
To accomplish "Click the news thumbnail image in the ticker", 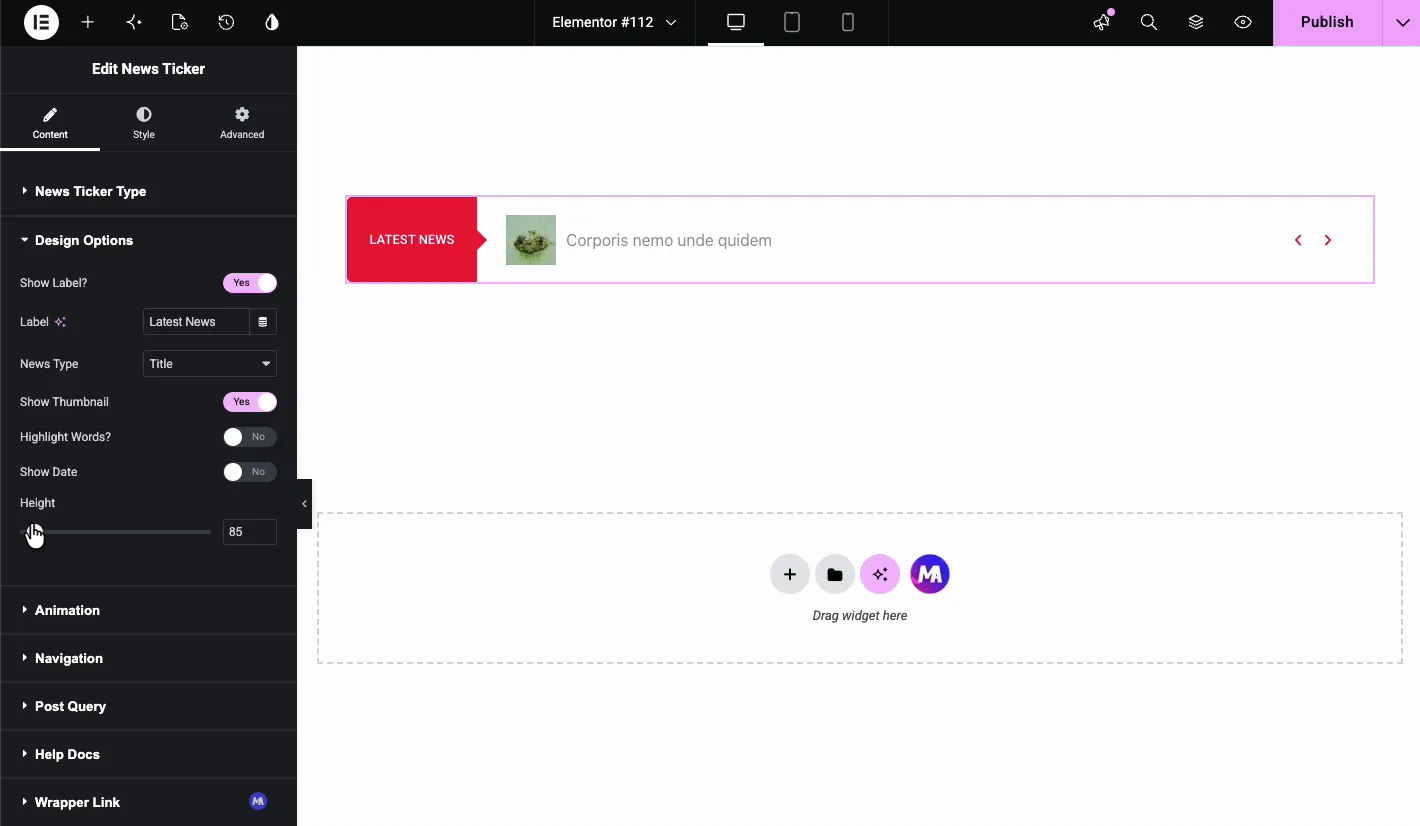I will 531,240.
